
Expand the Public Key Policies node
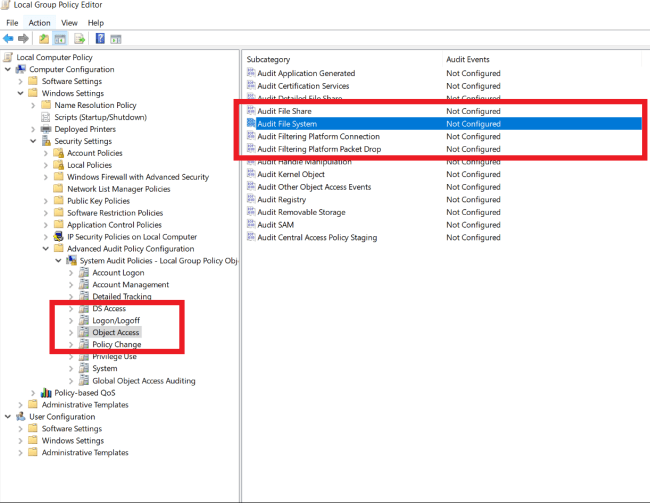(x=46, y=201)
